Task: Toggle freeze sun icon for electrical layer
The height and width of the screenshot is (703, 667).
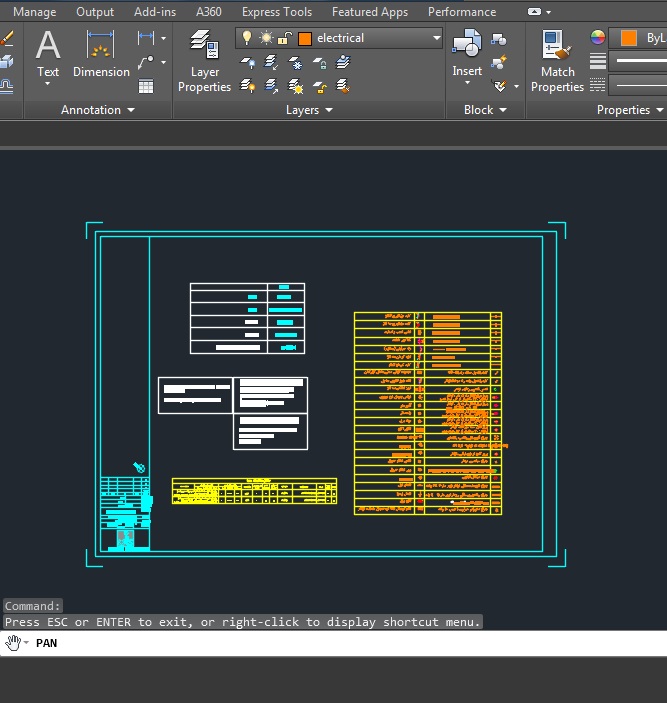Action: [266, 38]
